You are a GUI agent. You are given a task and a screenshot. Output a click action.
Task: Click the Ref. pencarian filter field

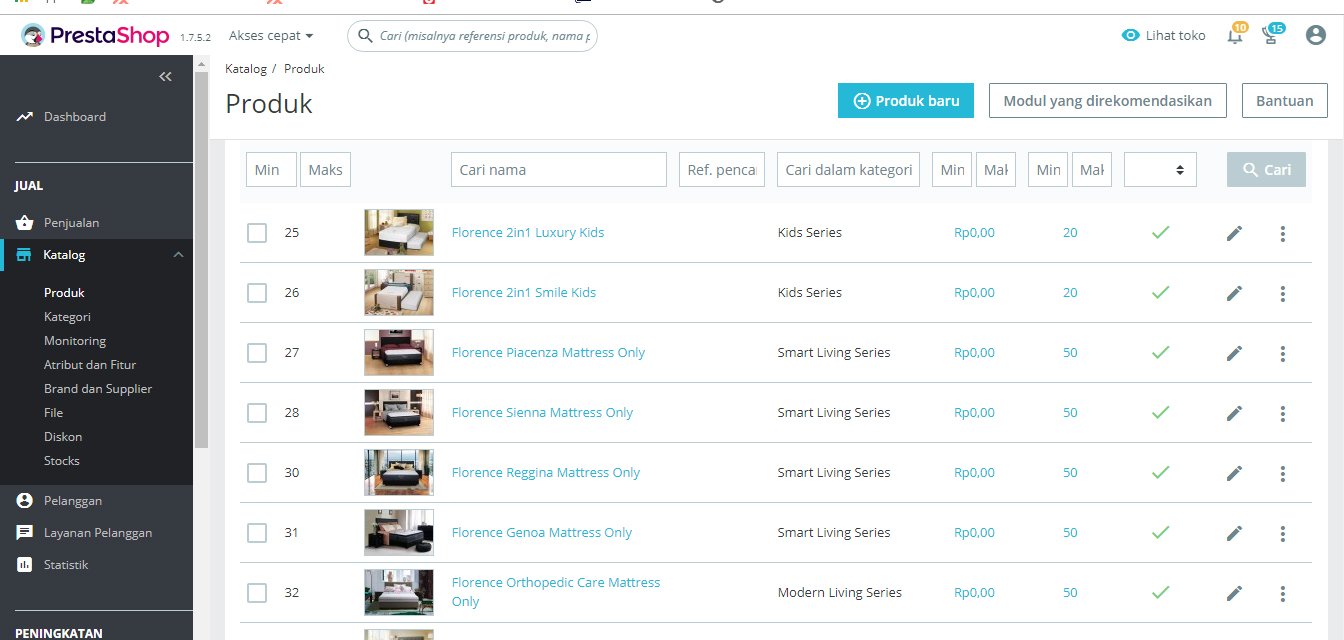point(722,170)
